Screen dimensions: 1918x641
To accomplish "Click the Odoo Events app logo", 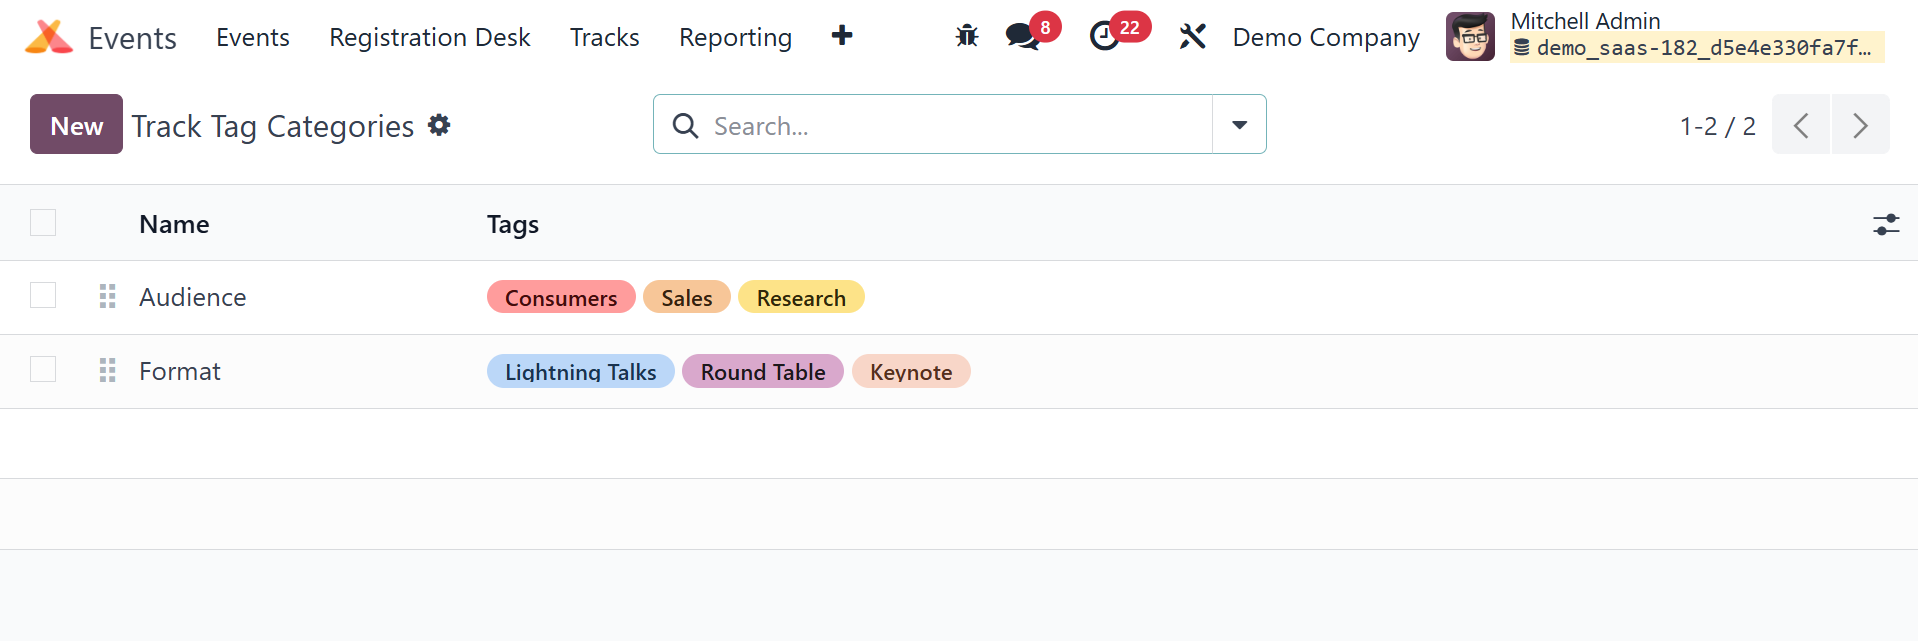I will [x=49, y=37].
